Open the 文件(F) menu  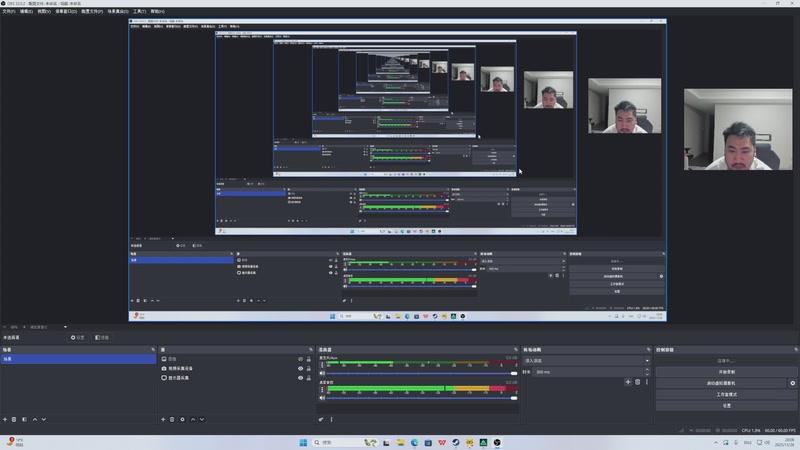9,11
